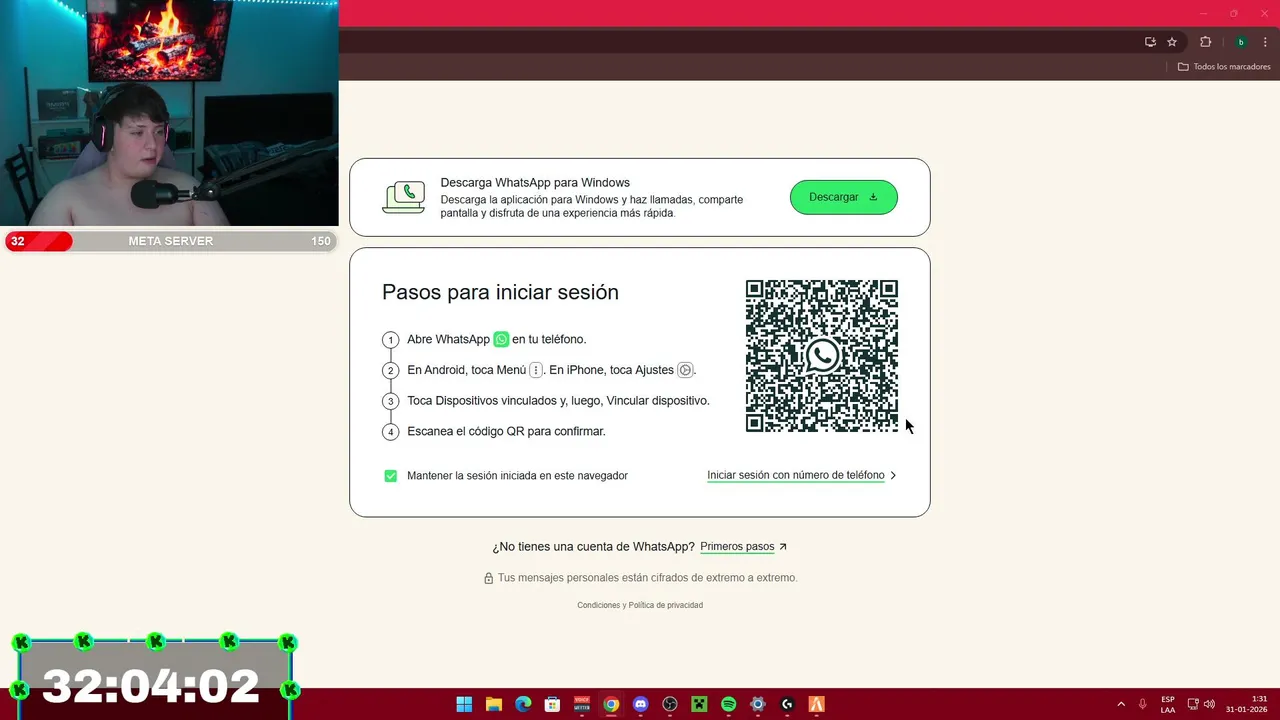Click the streamer webcam overlay
The height and width of the screenshot is (720, 1280).
pyautogui.click(x=169, y=113)
